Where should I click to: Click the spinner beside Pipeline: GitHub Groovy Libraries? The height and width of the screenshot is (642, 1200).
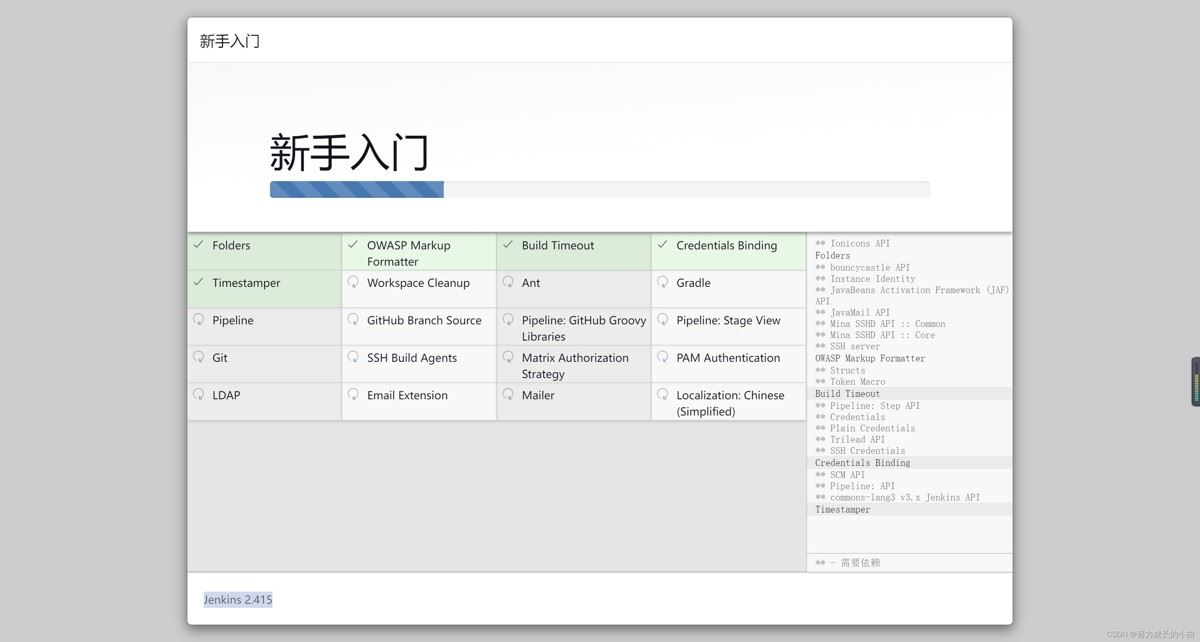pyautogui.click(x=508, y=320)
